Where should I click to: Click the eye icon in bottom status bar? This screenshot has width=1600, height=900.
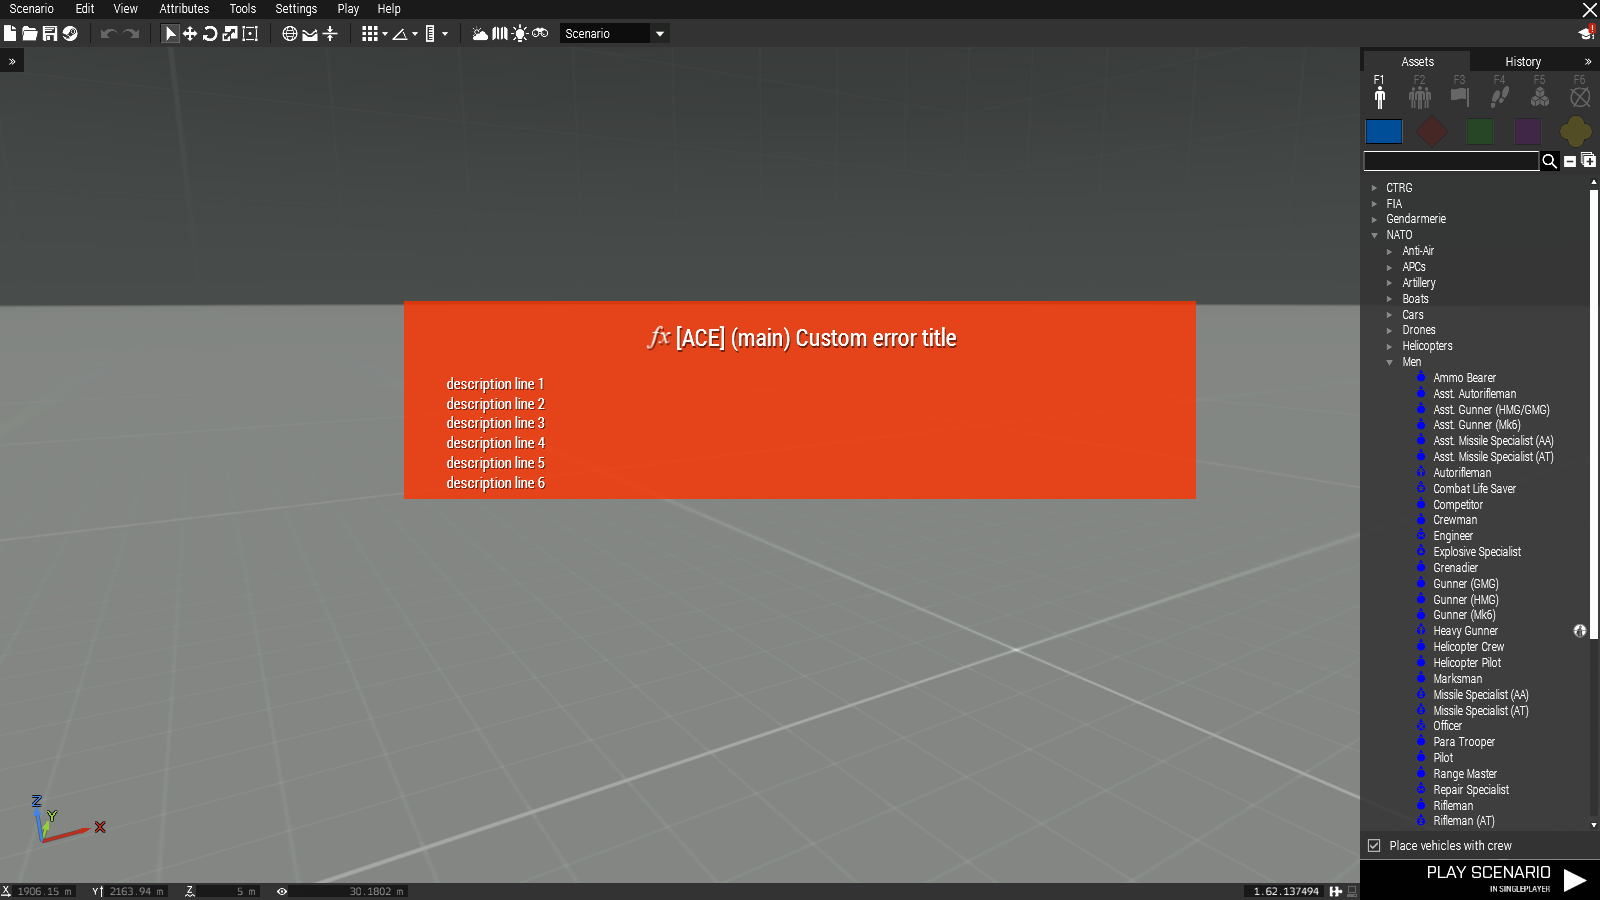[282, 891]
